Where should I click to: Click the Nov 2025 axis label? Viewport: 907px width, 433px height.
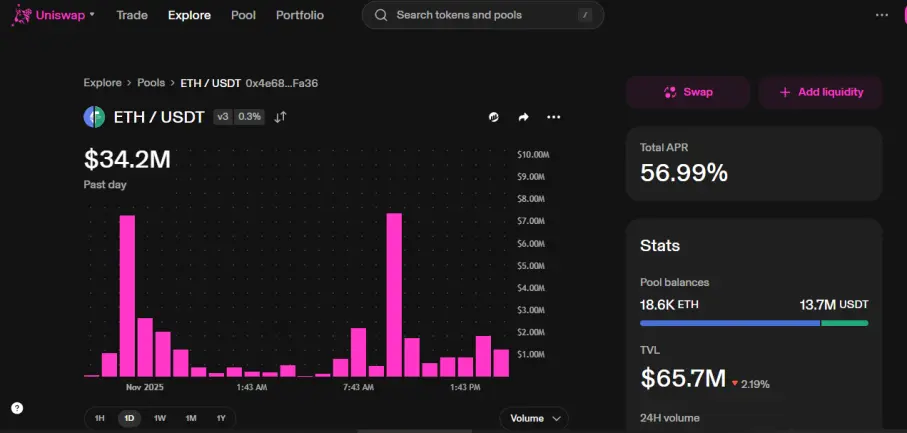pos(145,387)
